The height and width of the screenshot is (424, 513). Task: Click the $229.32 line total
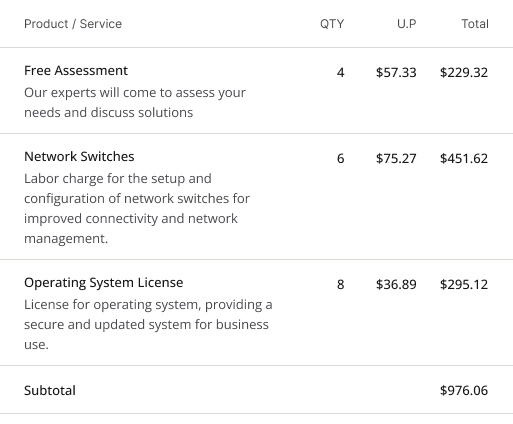click(464, 73)
